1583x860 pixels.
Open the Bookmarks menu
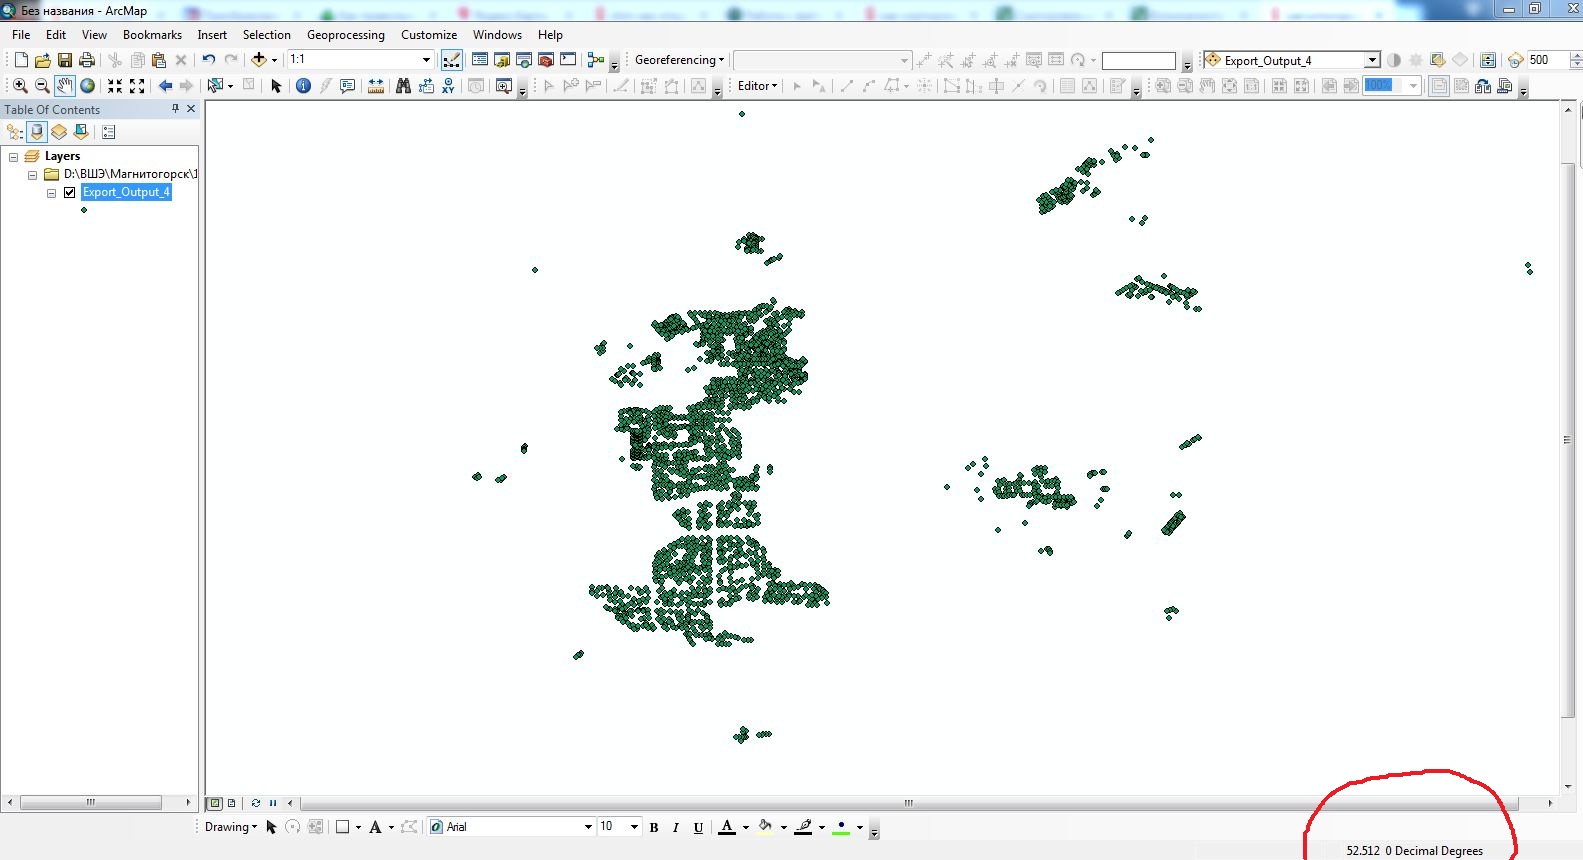152,35
